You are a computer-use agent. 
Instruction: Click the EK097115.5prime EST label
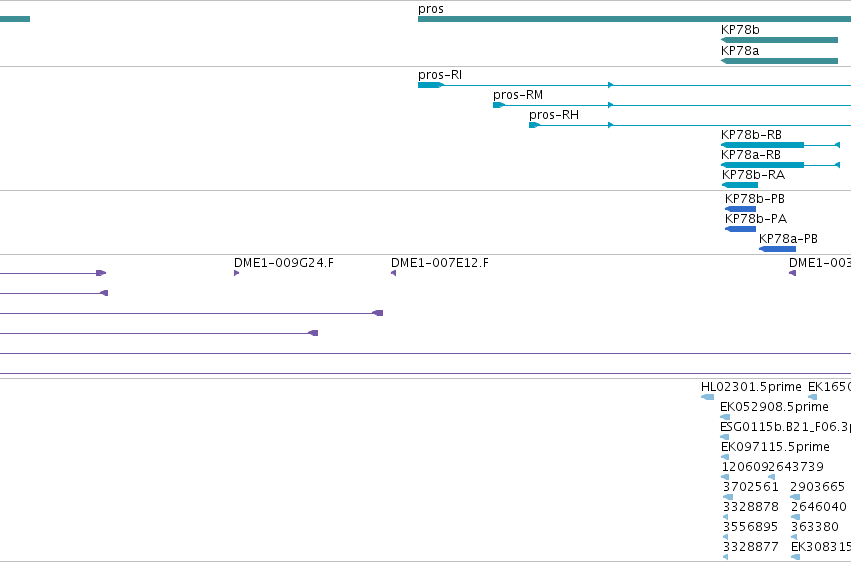pyautogui.click(x=775, y=447)
